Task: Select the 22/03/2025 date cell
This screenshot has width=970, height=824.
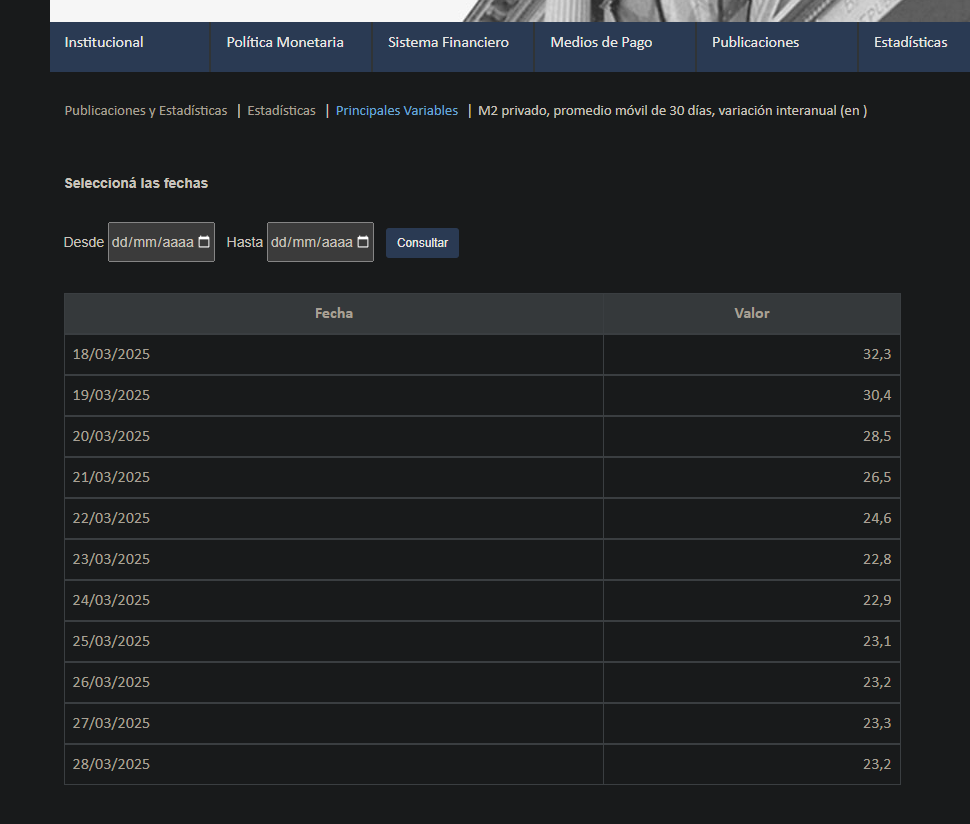Action: pyautogui.click(x=111, y=518)
